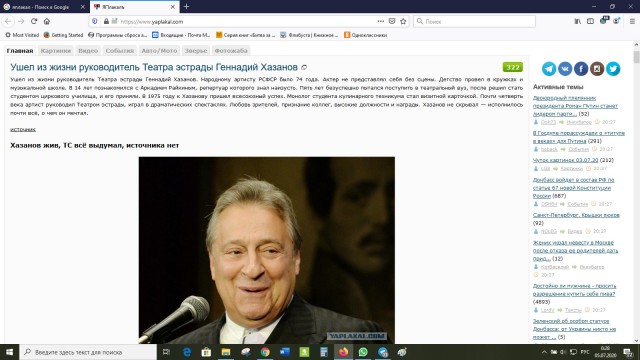Open topic Жених украл невесту в Москве
The height and width of the screenshot is (360, 640).
575,251
